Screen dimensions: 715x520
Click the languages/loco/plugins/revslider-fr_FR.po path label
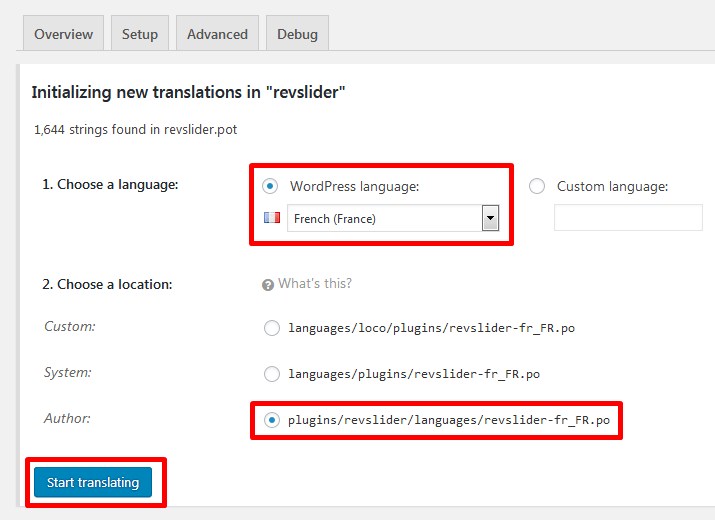(x=431, y=328)
